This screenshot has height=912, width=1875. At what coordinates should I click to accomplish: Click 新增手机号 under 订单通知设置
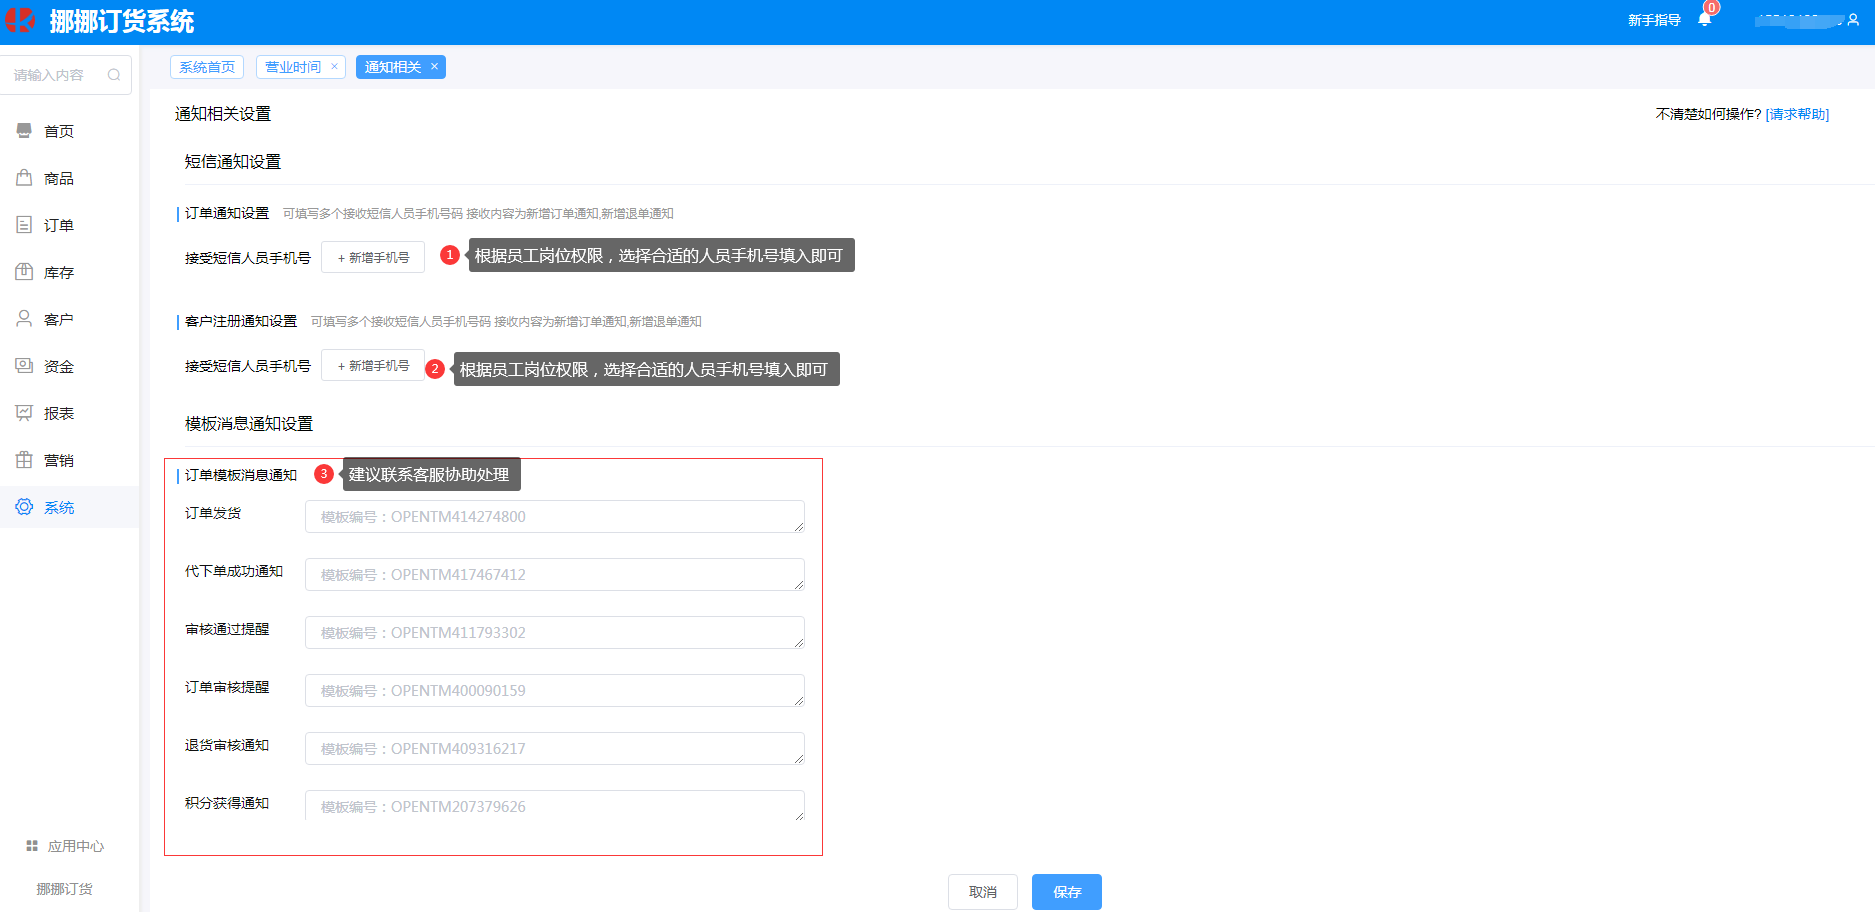[373, 258]
